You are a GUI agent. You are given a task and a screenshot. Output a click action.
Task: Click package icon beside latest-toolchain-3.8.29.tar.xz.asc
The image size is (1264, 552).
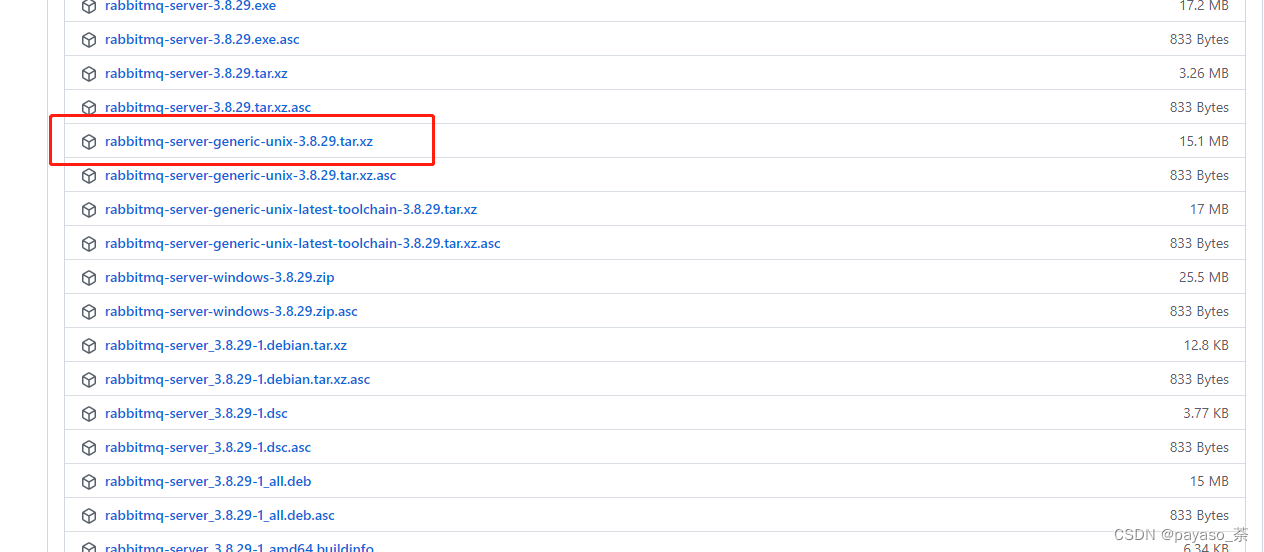click(x=89, y=244)
